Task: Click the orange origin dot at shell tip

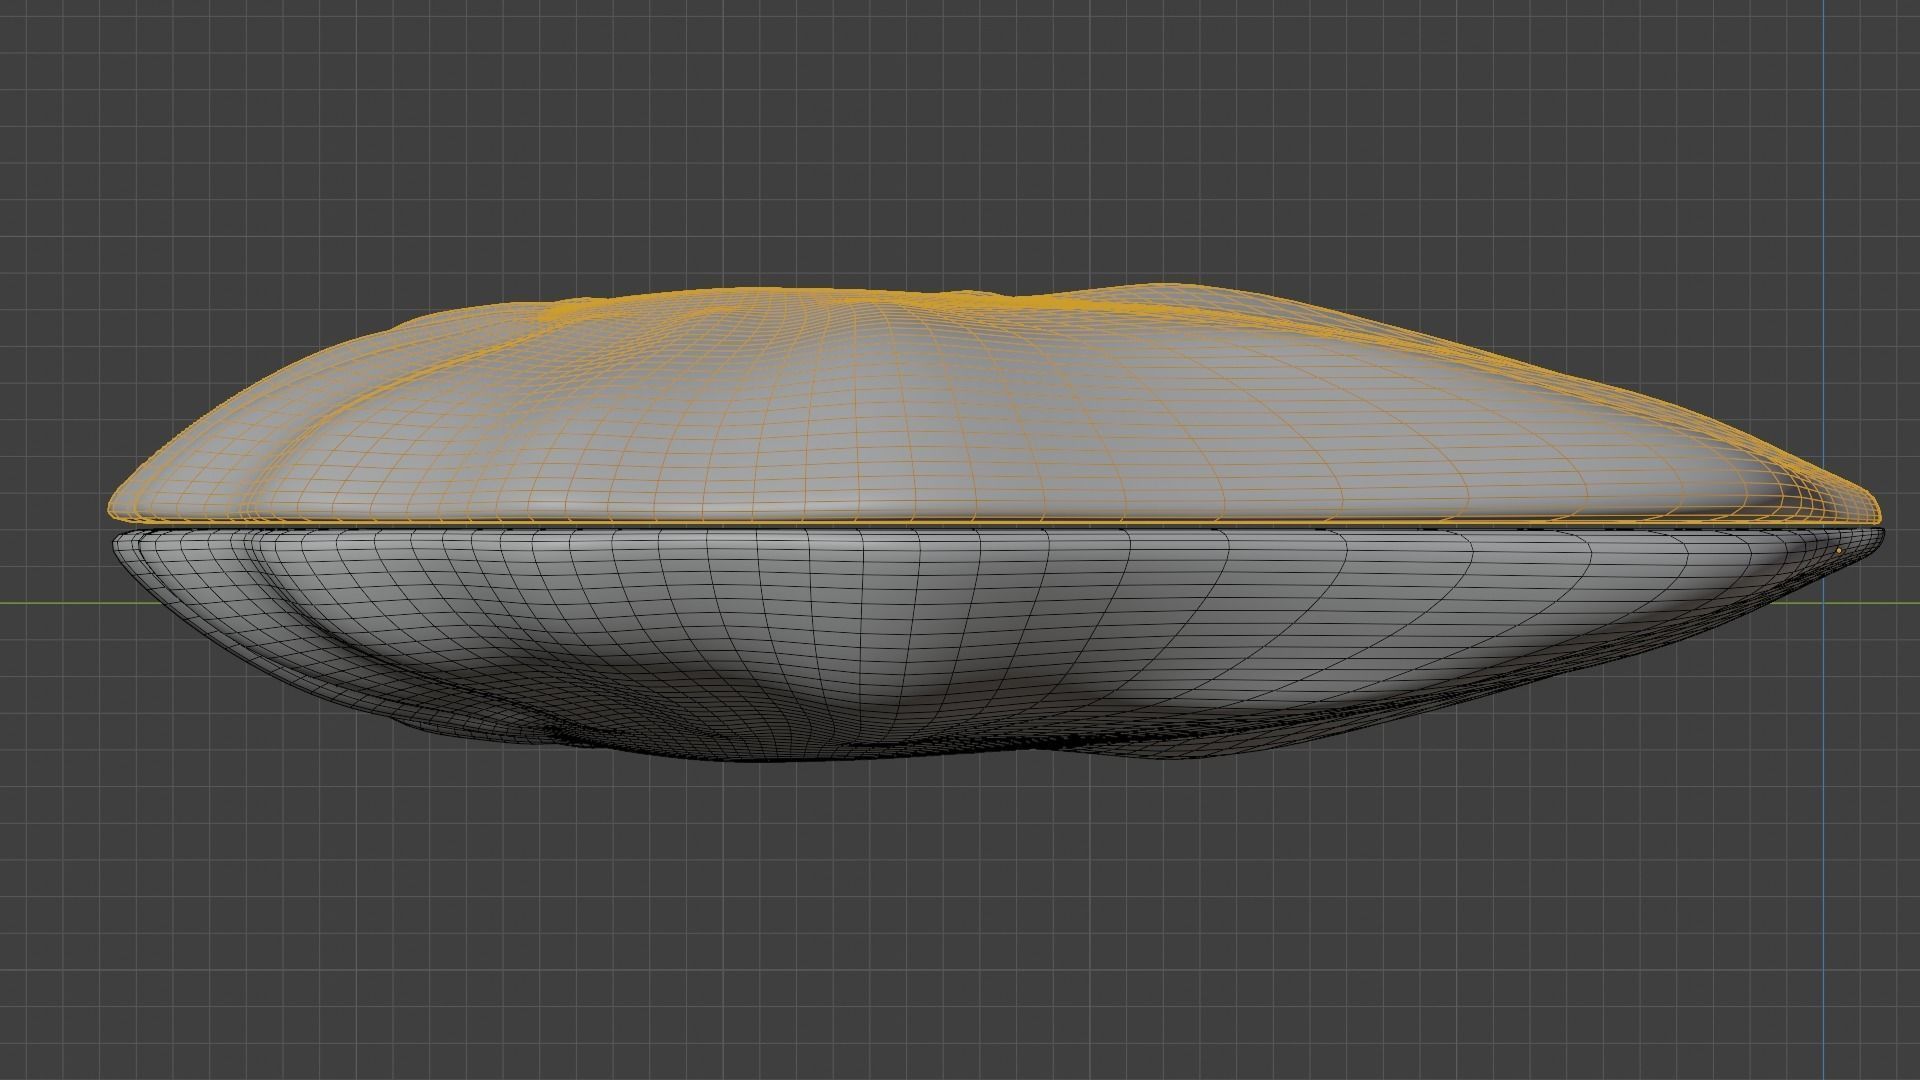Action: [1839, 550]
